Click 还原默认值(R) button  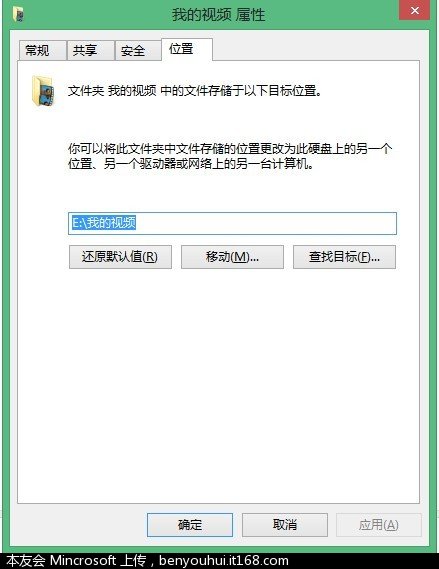click(x=120, y=257)
